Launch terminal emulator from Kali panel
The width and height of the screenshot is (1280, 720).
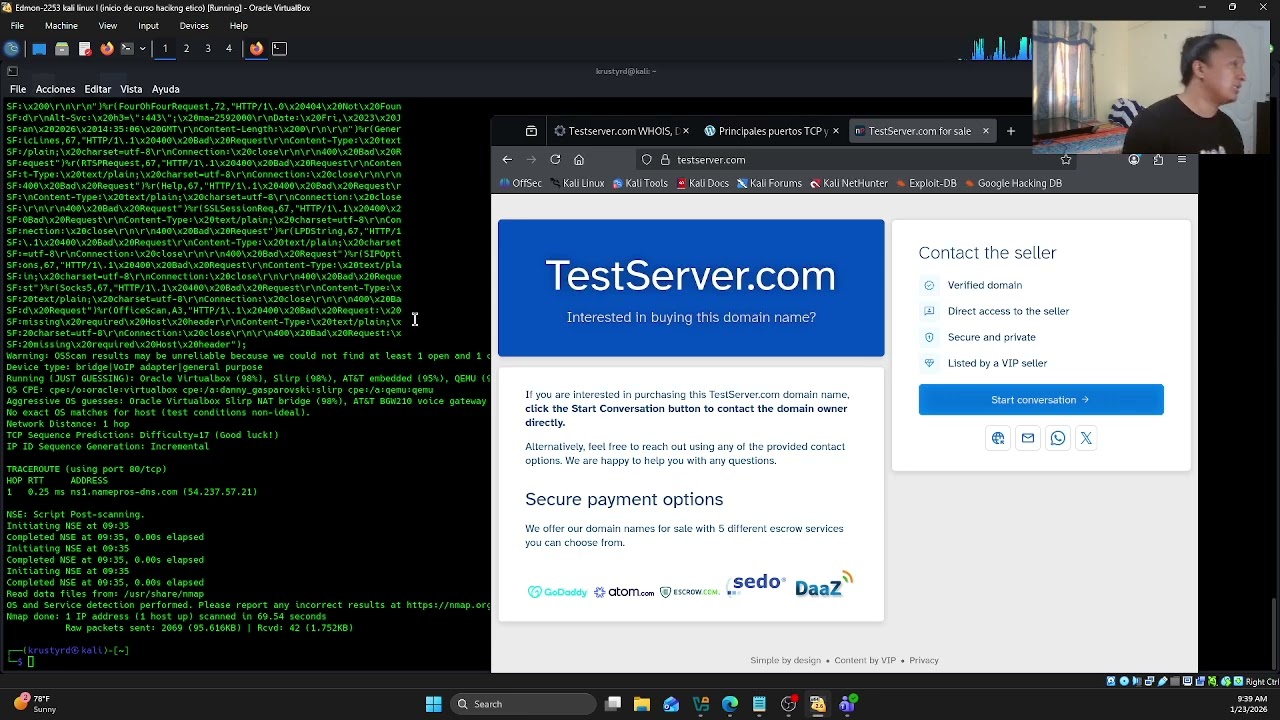coord(127,48)
